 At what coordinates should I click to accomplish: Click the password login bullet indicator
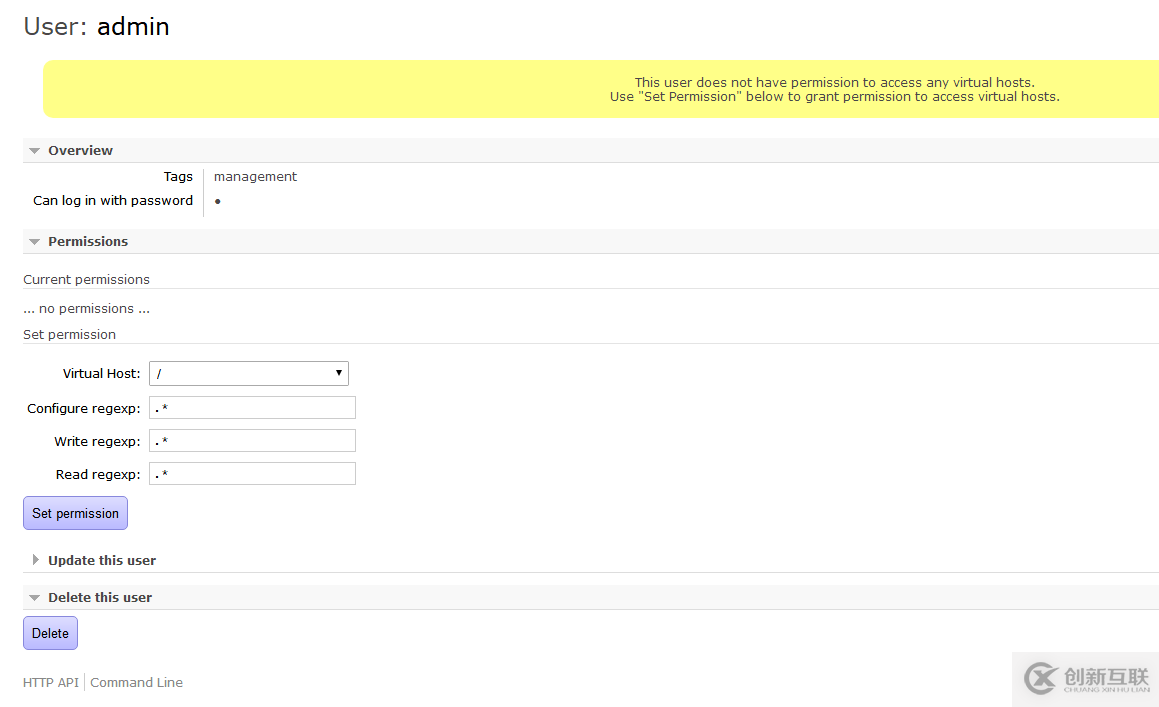click(x=218, y=201)
